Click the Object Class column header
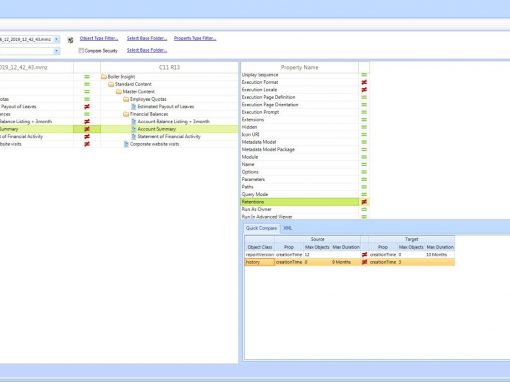Screen dimensions: 510x382 (260, 247)
